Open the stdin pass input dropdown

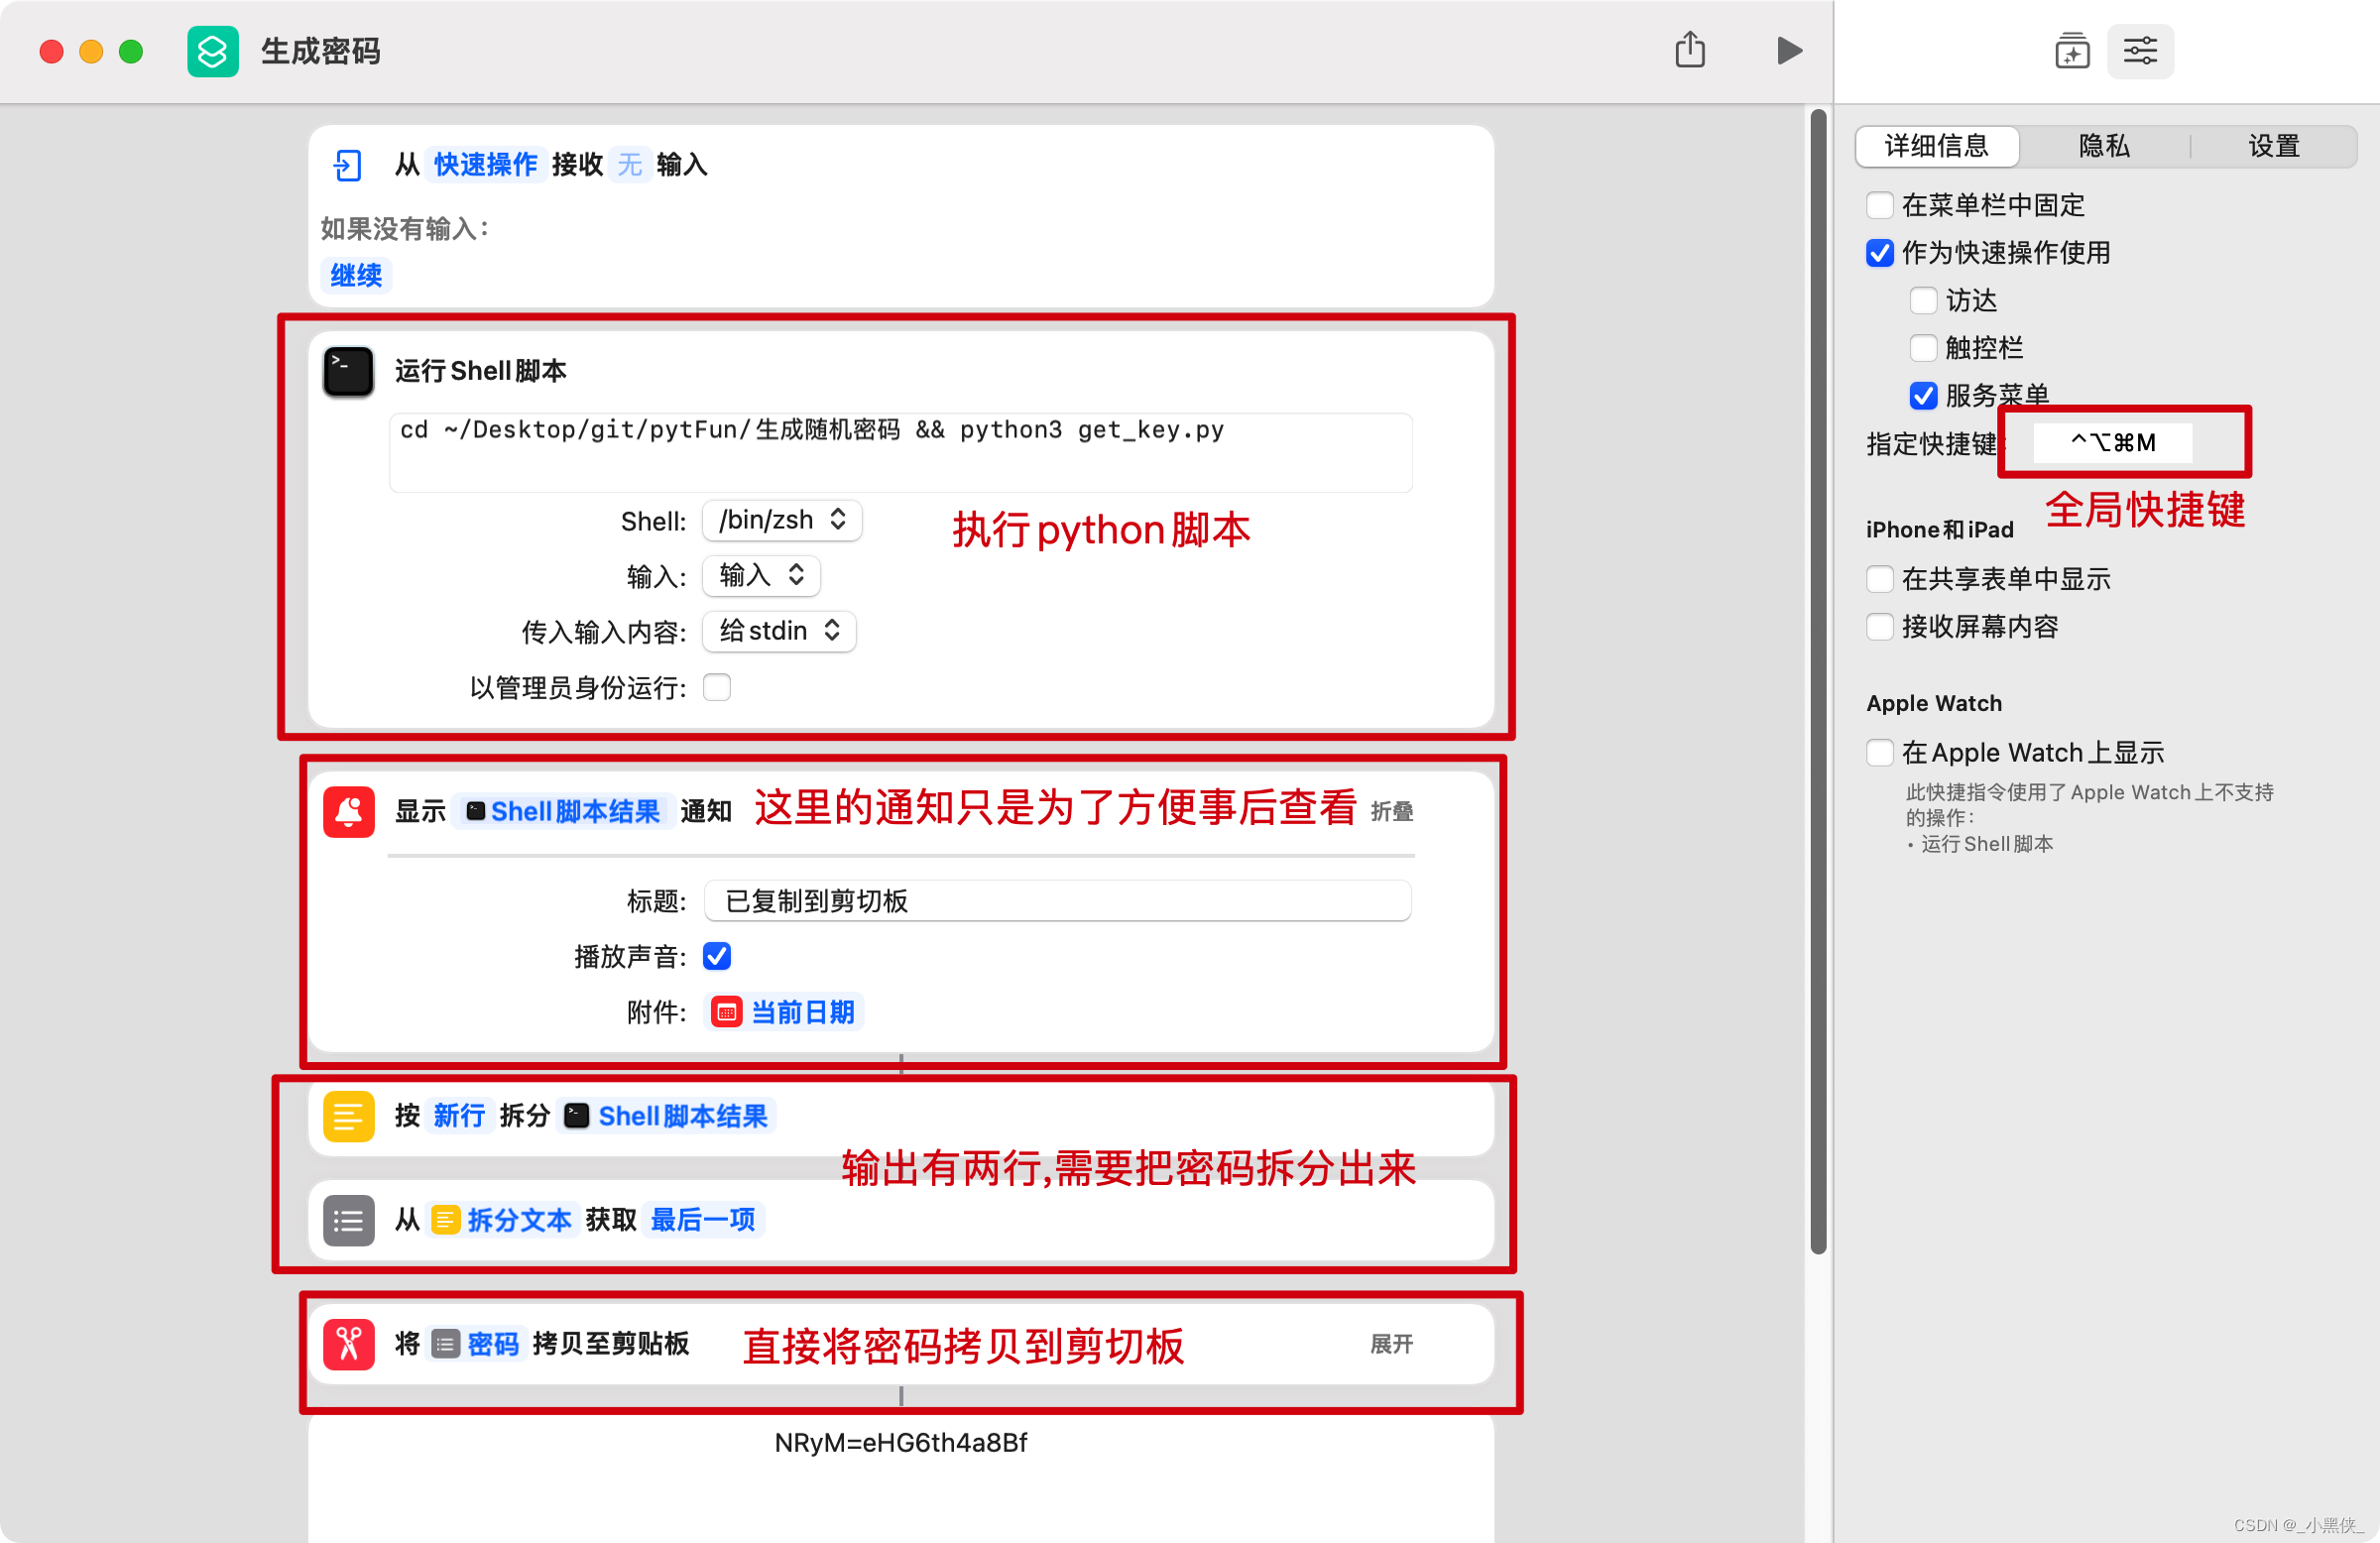[x=778, y=631]
